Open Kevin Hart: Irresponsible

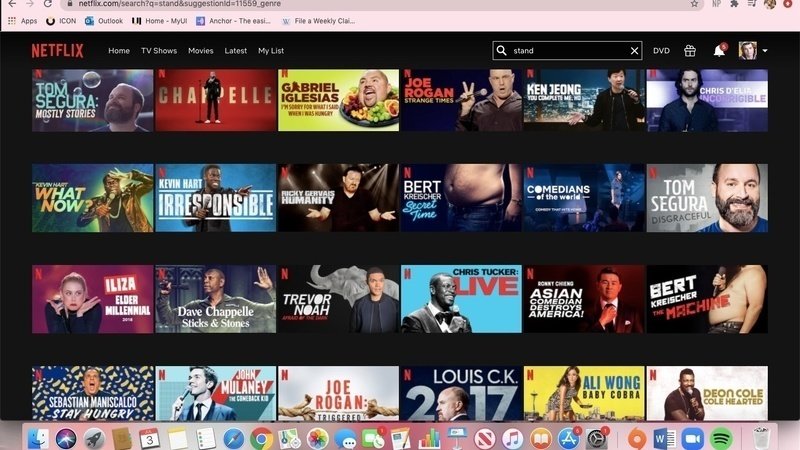[215, 198]
